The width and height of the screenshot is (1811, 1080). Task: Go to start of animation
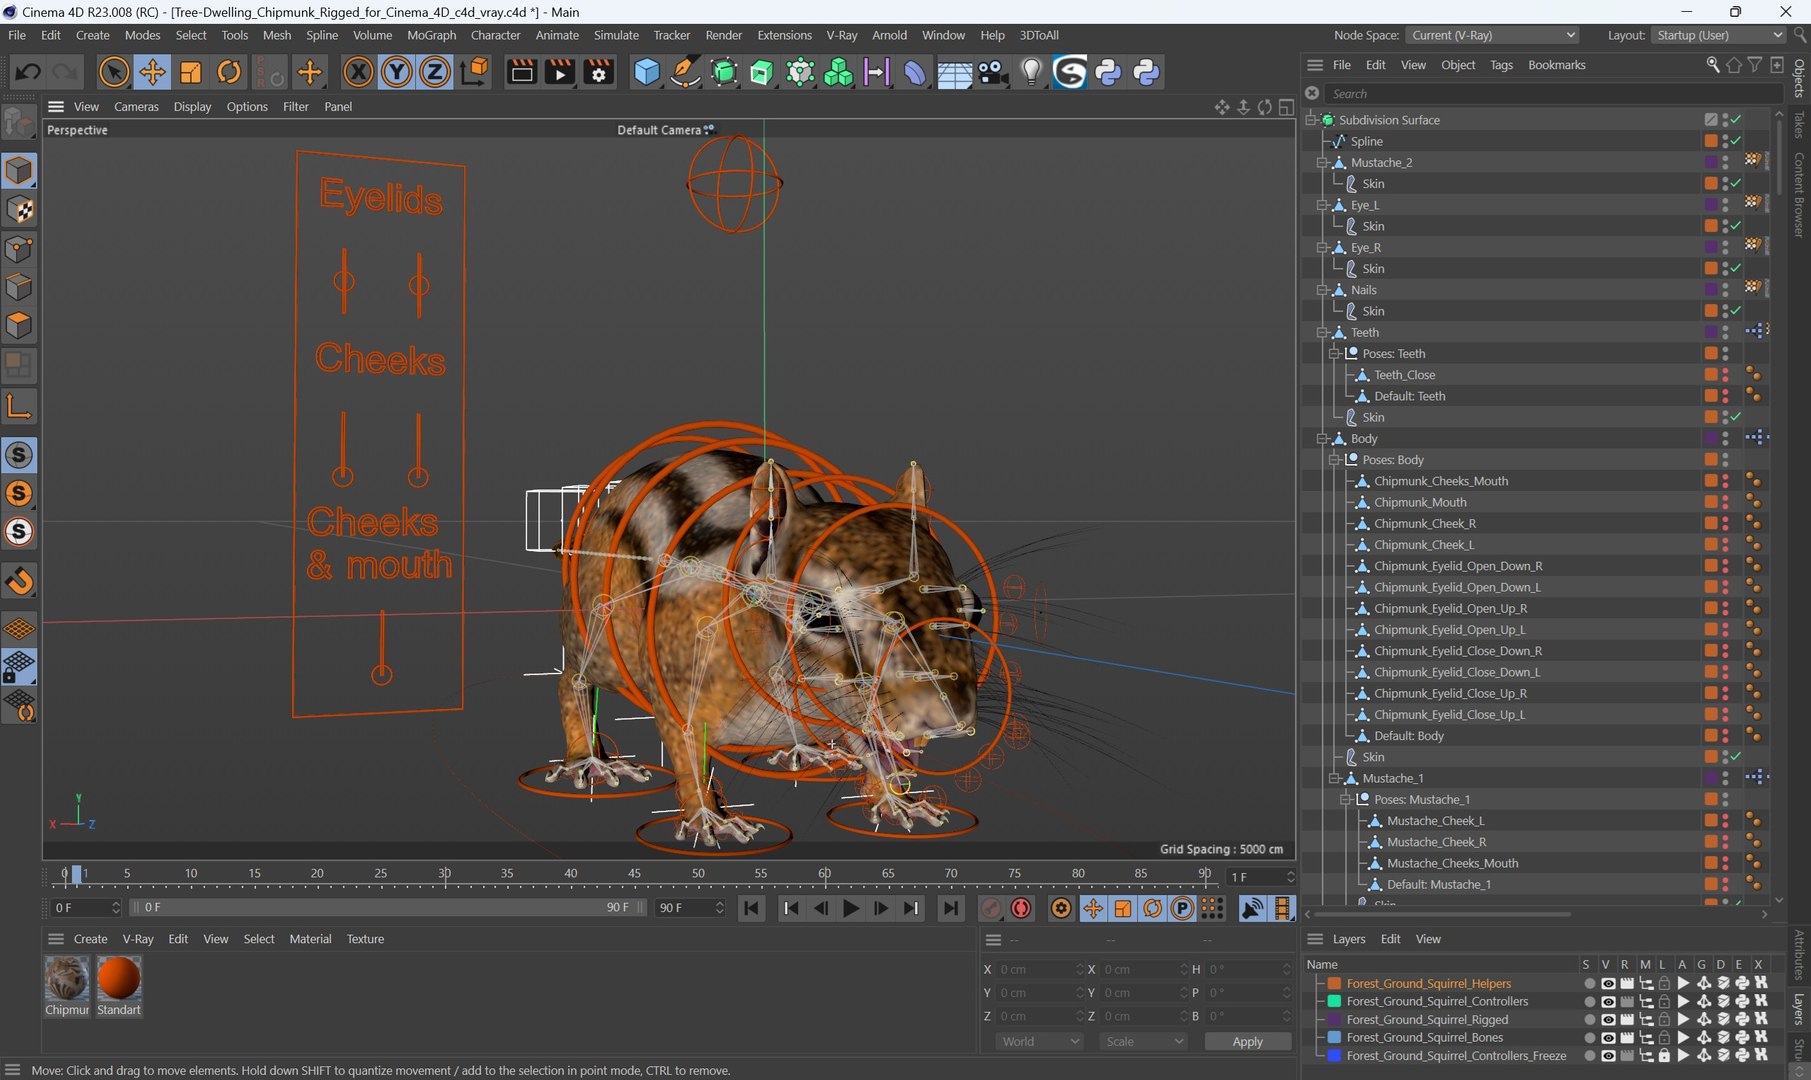[x=751, y=908]
